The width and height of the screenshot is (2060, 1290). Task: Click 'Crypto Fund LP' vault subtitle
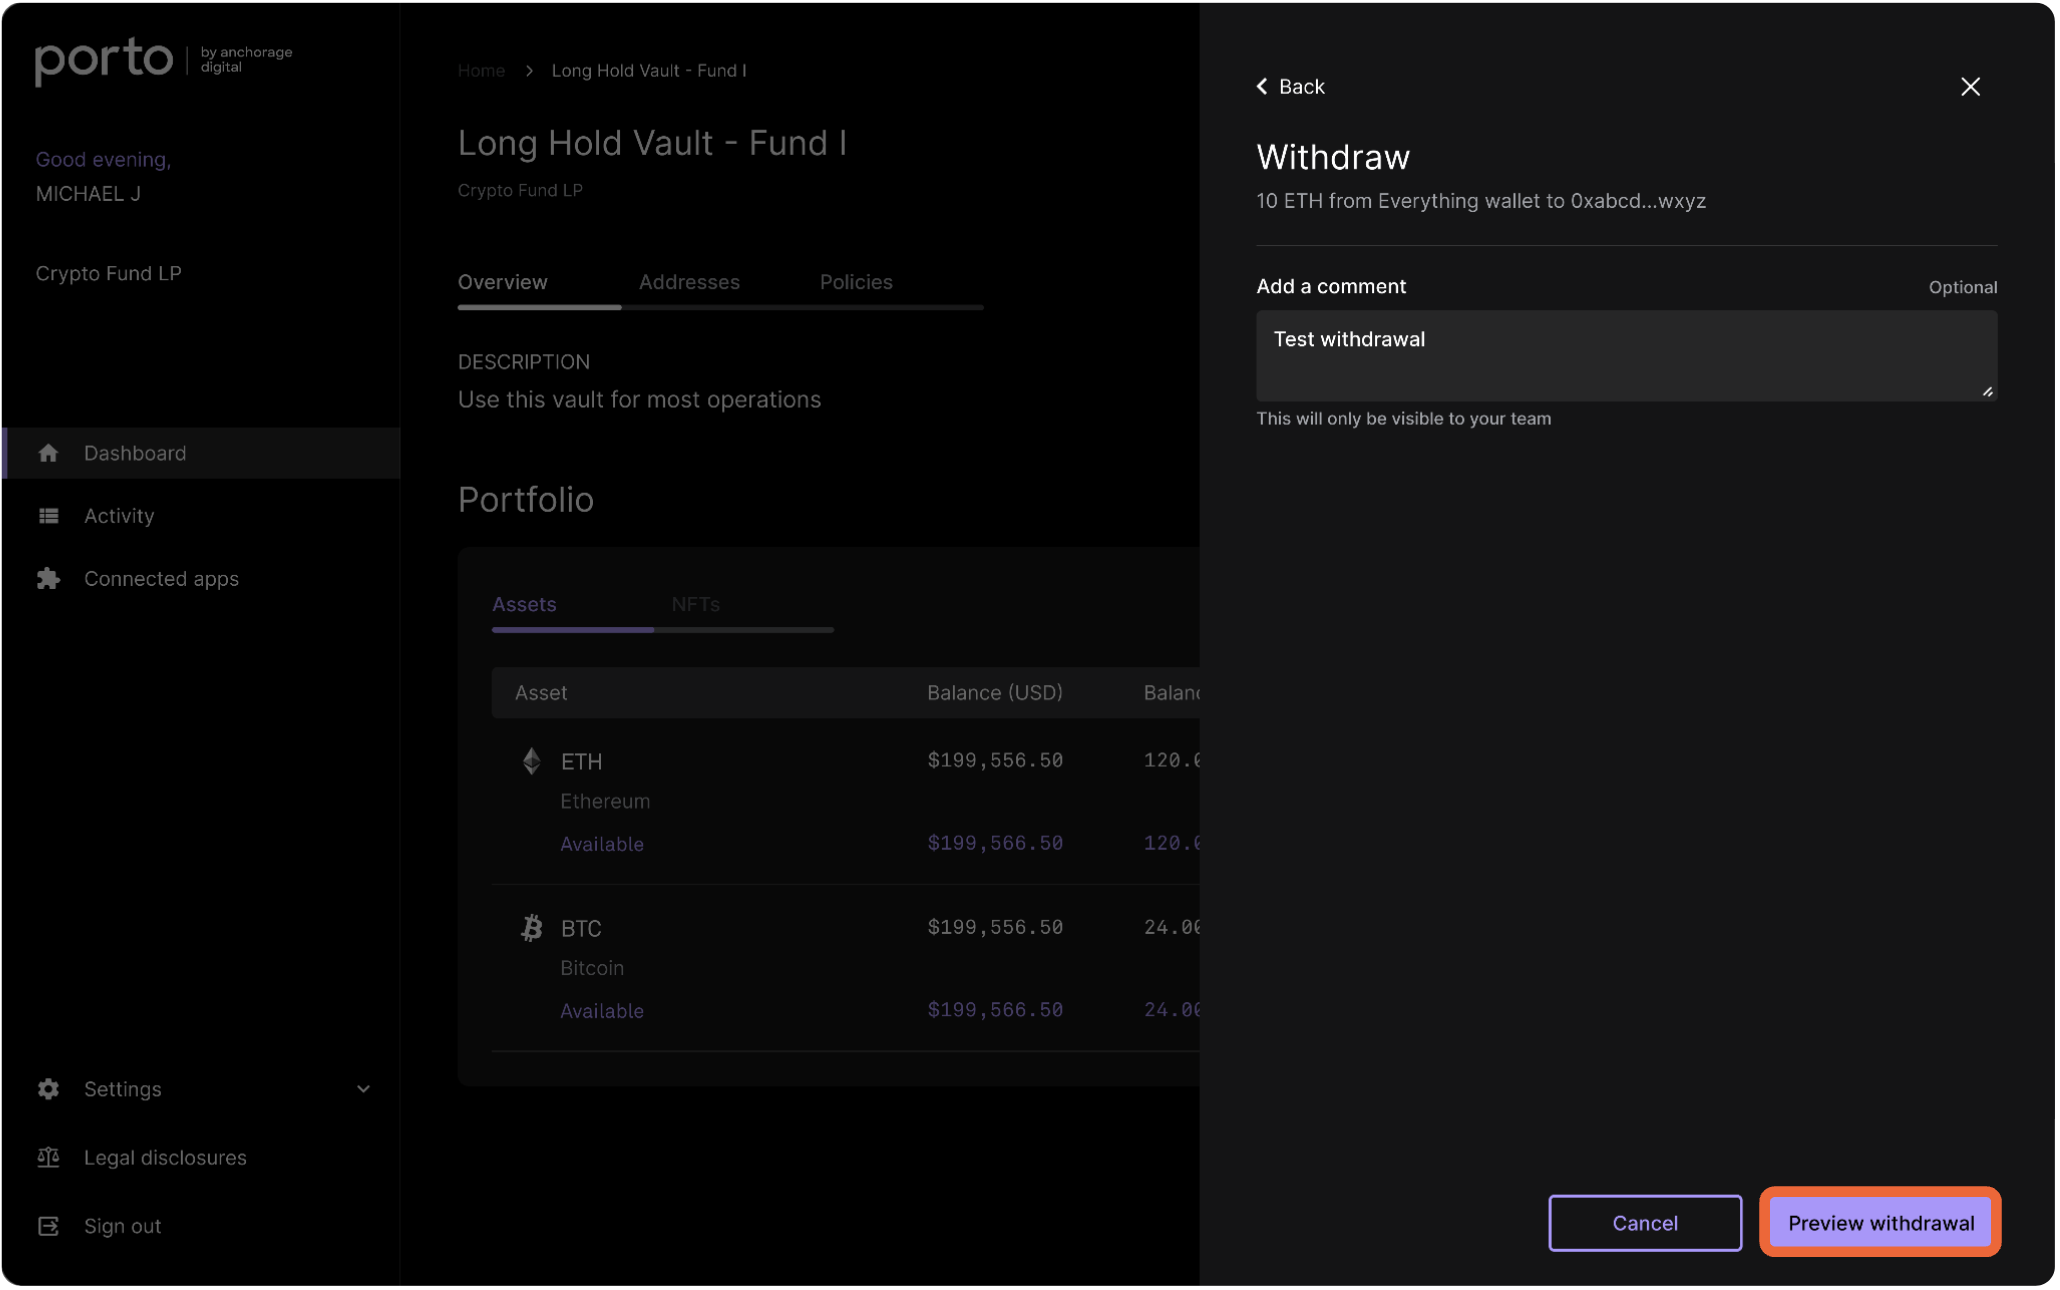(520, 191)
